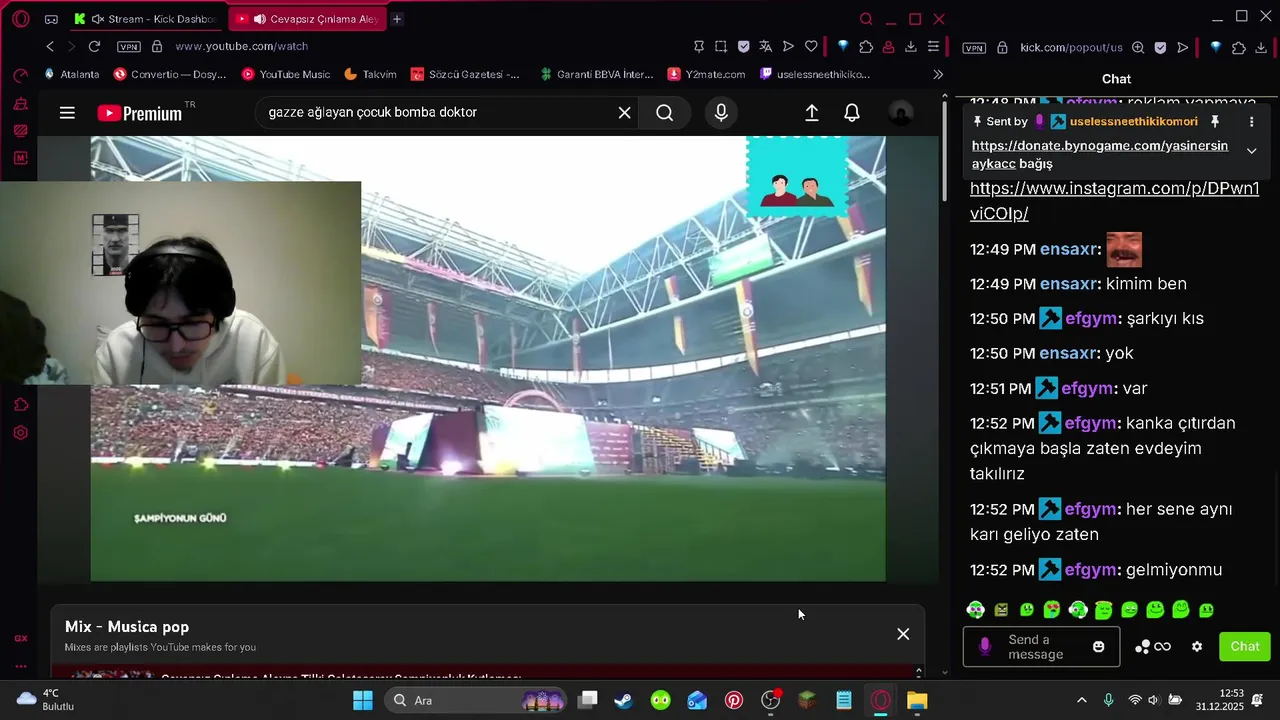The height and width of the screenshot is (720, 1280).
Task: Click the two-person channel watermark in video
Action: point(797,178)
